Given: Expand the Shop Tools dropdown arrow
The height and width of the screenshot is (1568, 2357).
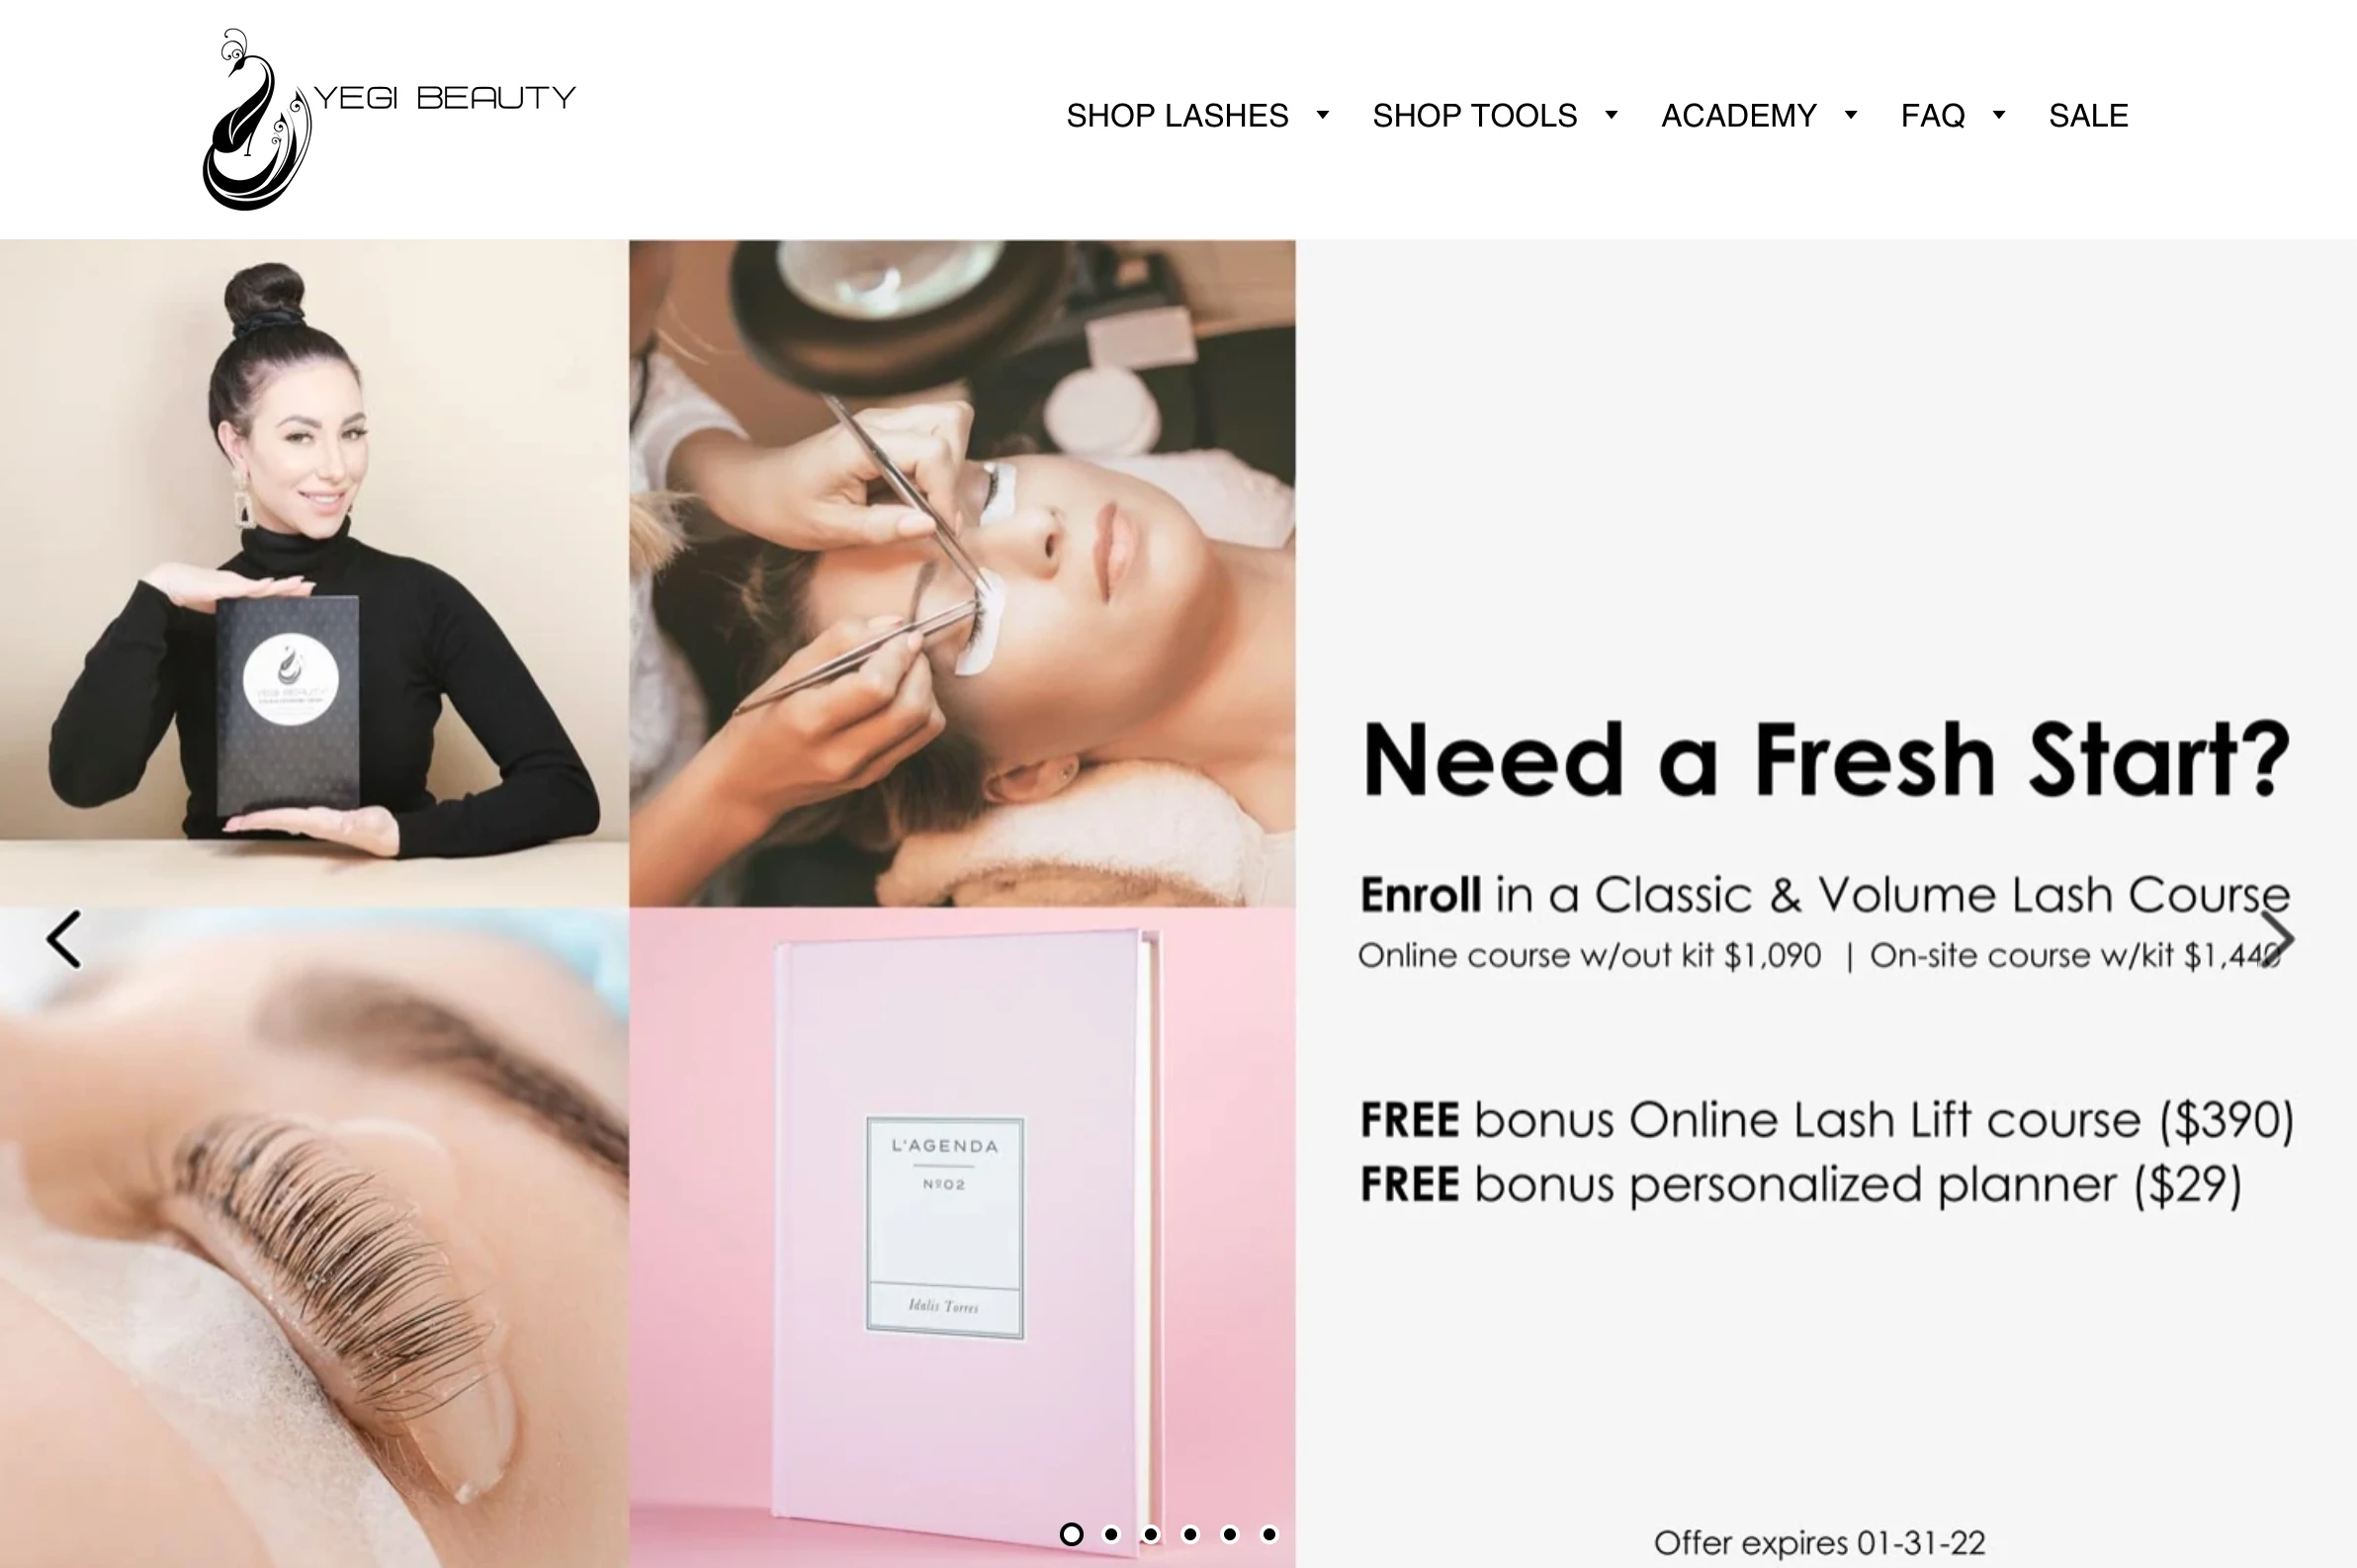Looking at the screenshot, I should click(1611, 115).
